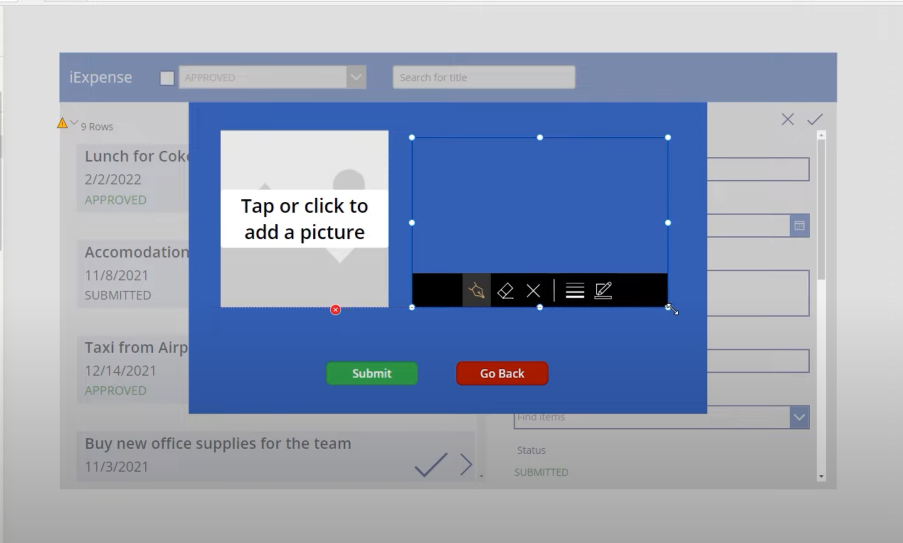Image resolution: width=903 pixels, height=543 pixels.
Task: Click the cancel X icon above the form
Action: tap(787, 119)
